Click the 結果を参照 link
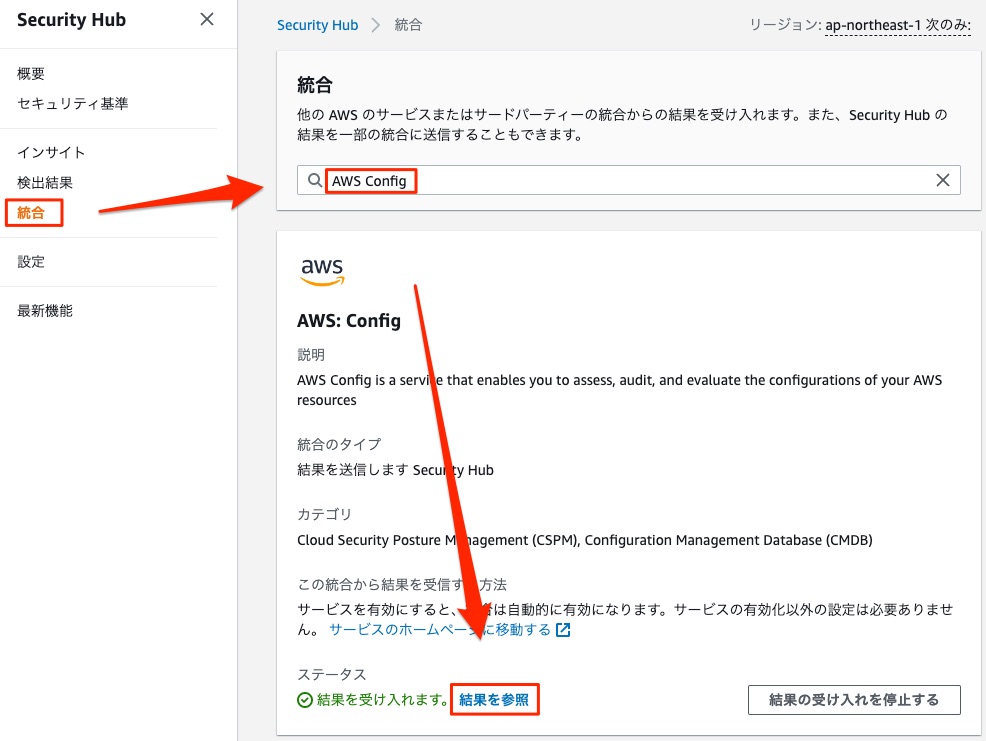986x741 pixels. (x=494, y=699)
